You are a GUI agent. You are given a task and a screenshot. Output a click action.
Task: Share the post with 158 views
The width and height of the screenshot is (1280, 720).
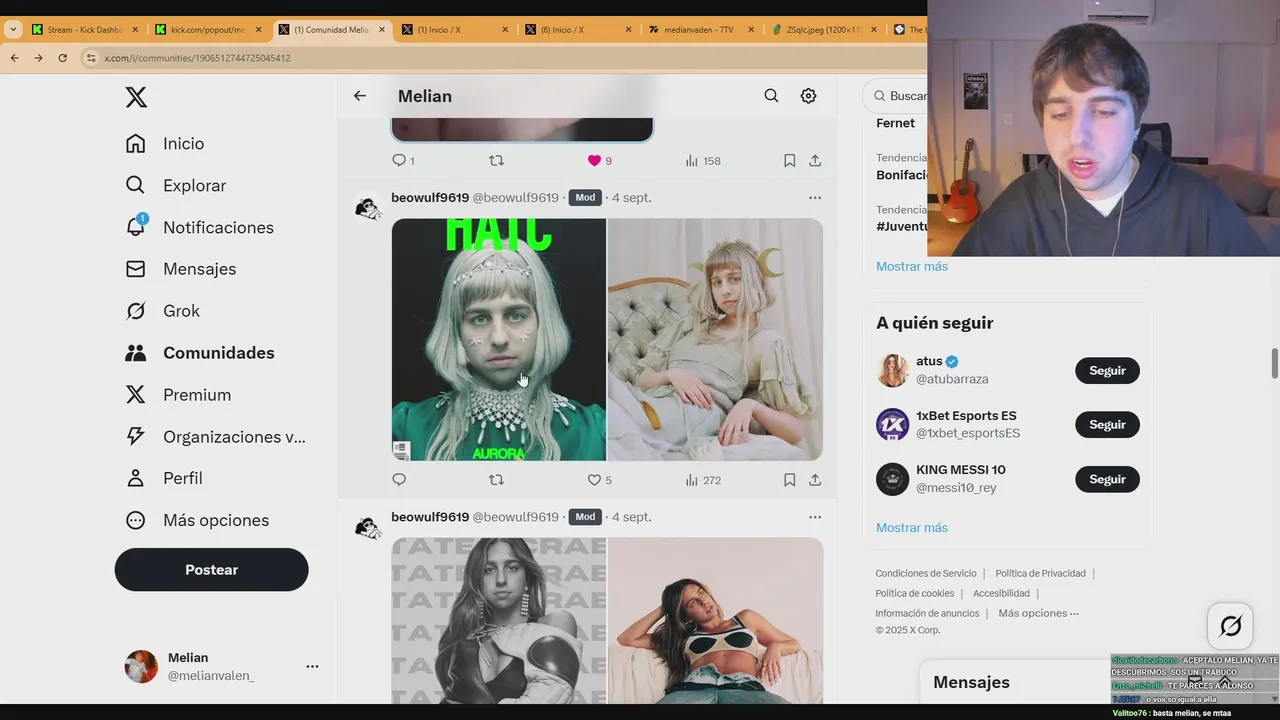coord(815,160)
